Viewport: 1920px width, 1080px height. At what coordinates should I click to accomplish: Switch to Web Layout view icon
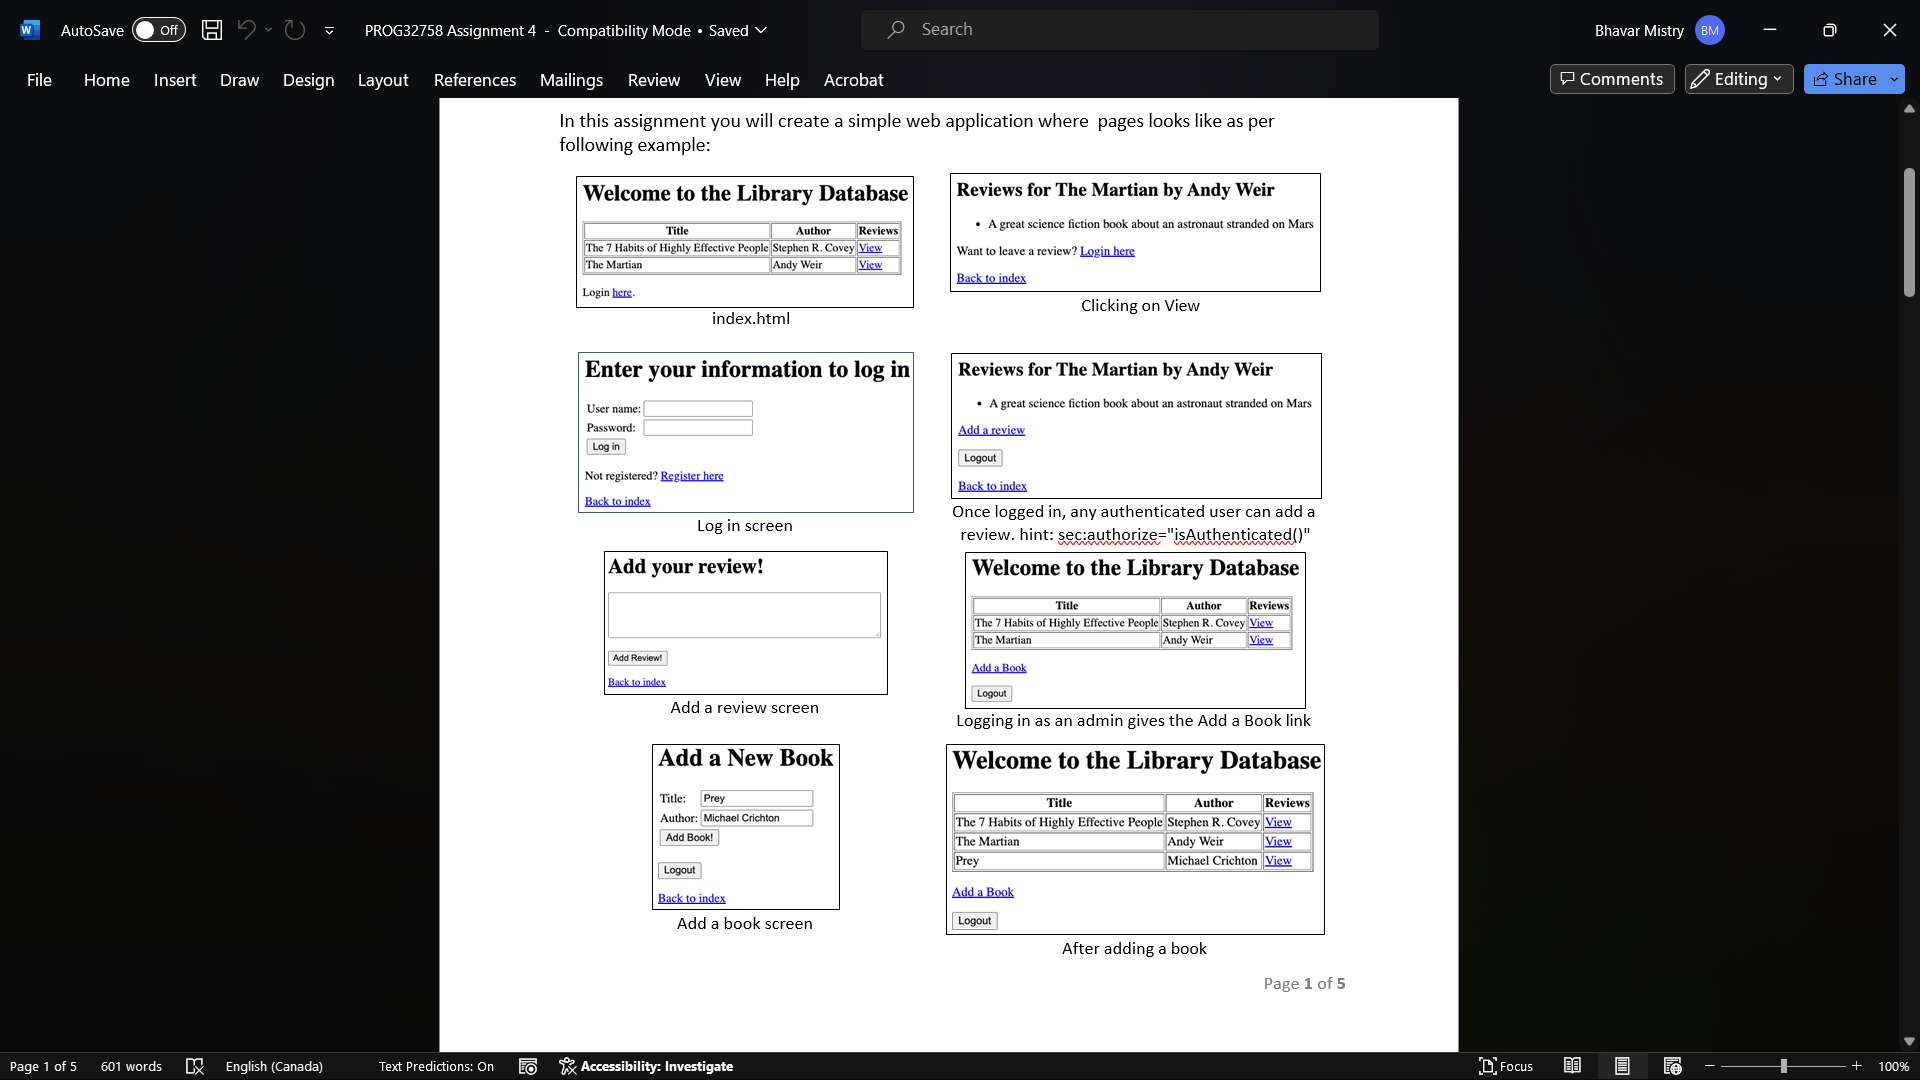tap(1672, 1066)
